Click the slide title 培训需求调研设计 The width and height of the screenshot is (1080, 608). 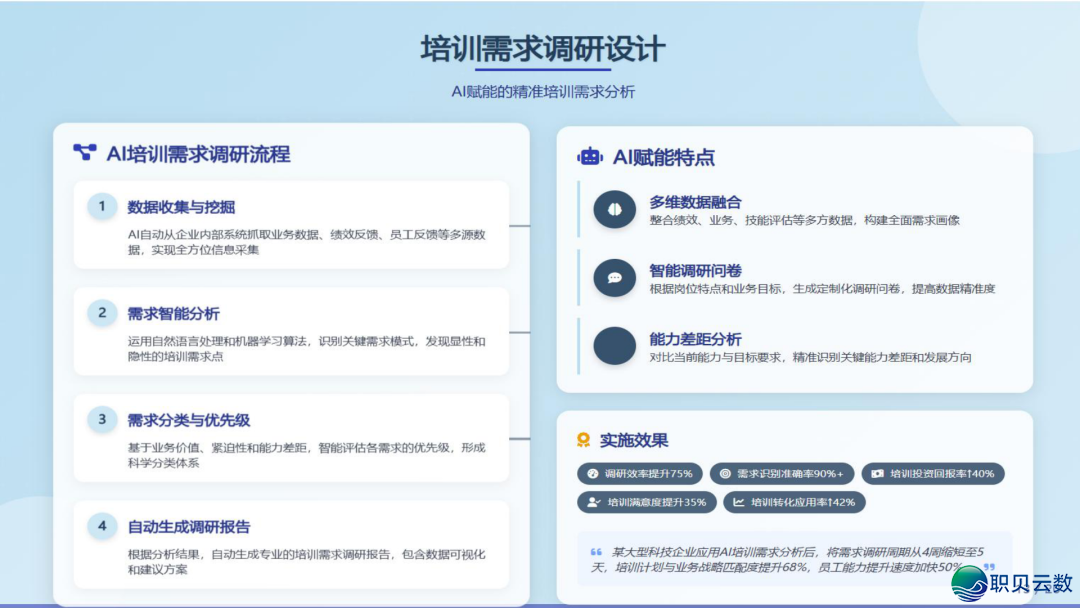(x=543, y=49)
